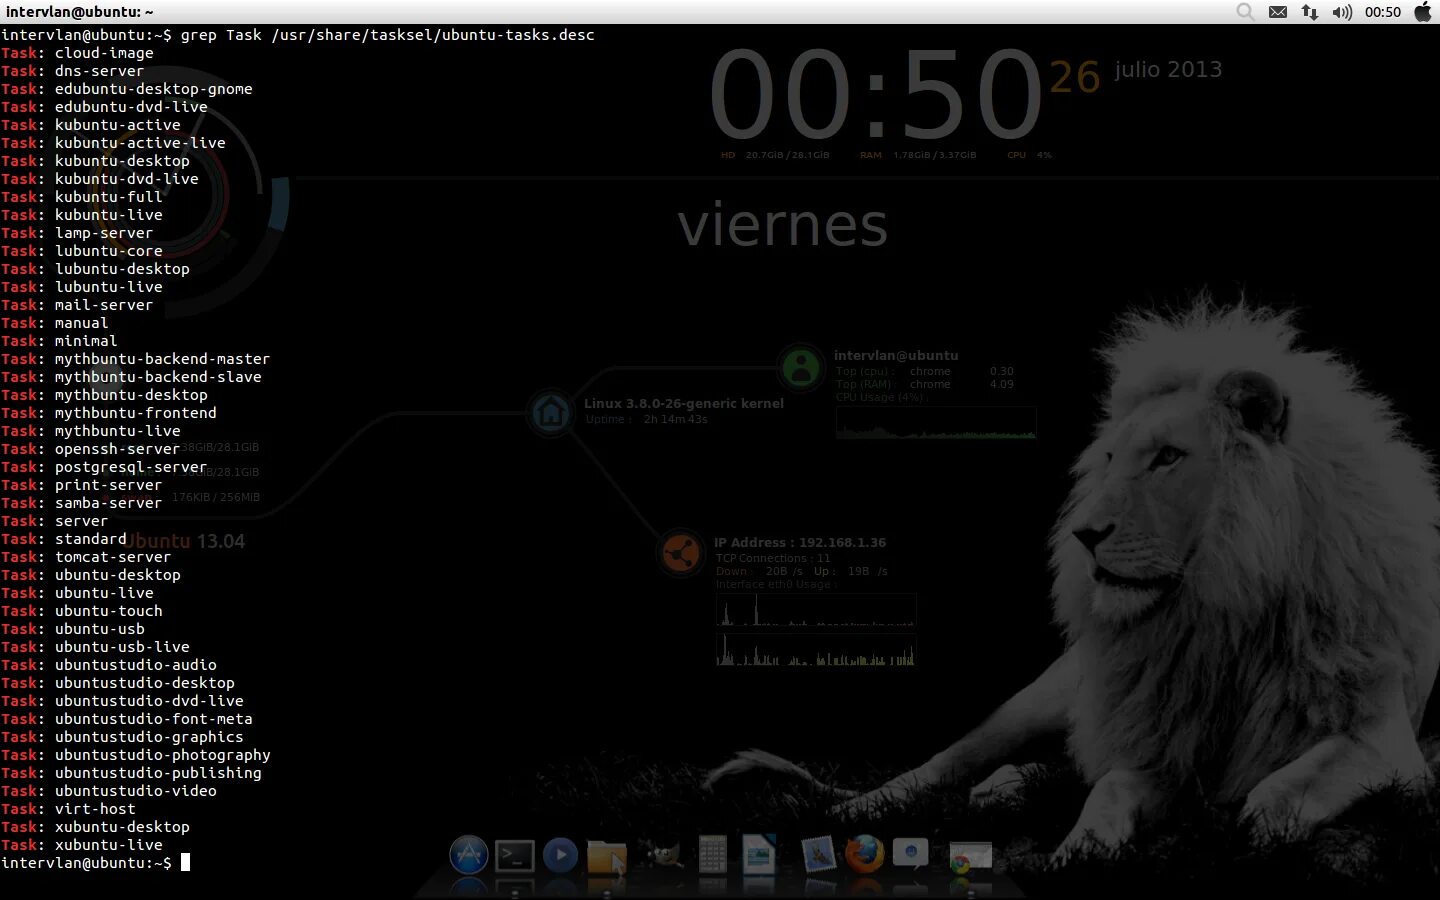Click the 'ubuntu-touch' task line
The width and height of the screenshot is (1440, 900).
click(81, 611)
